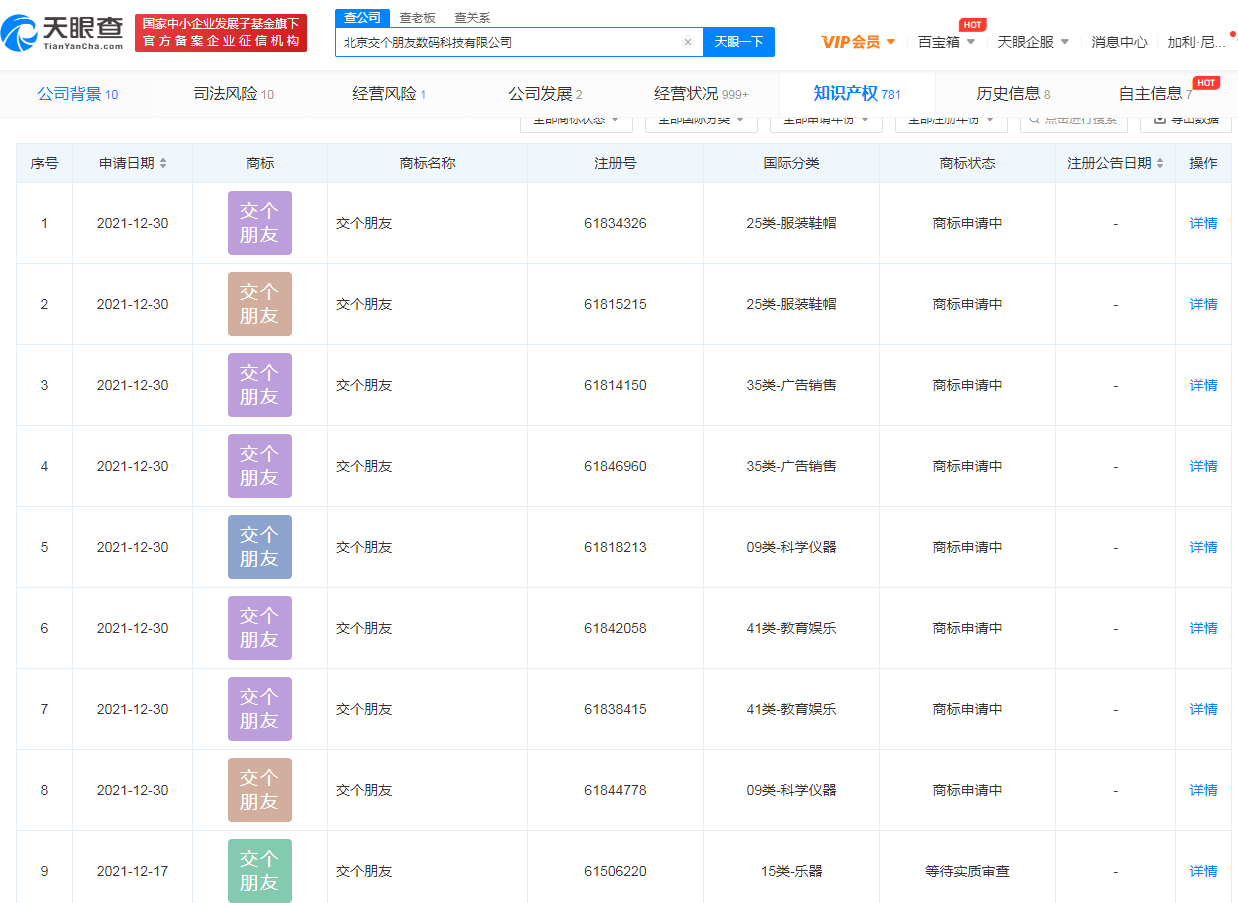Open the trademark image for 61846960
The image size is (1238, 903).
[260, 466]
